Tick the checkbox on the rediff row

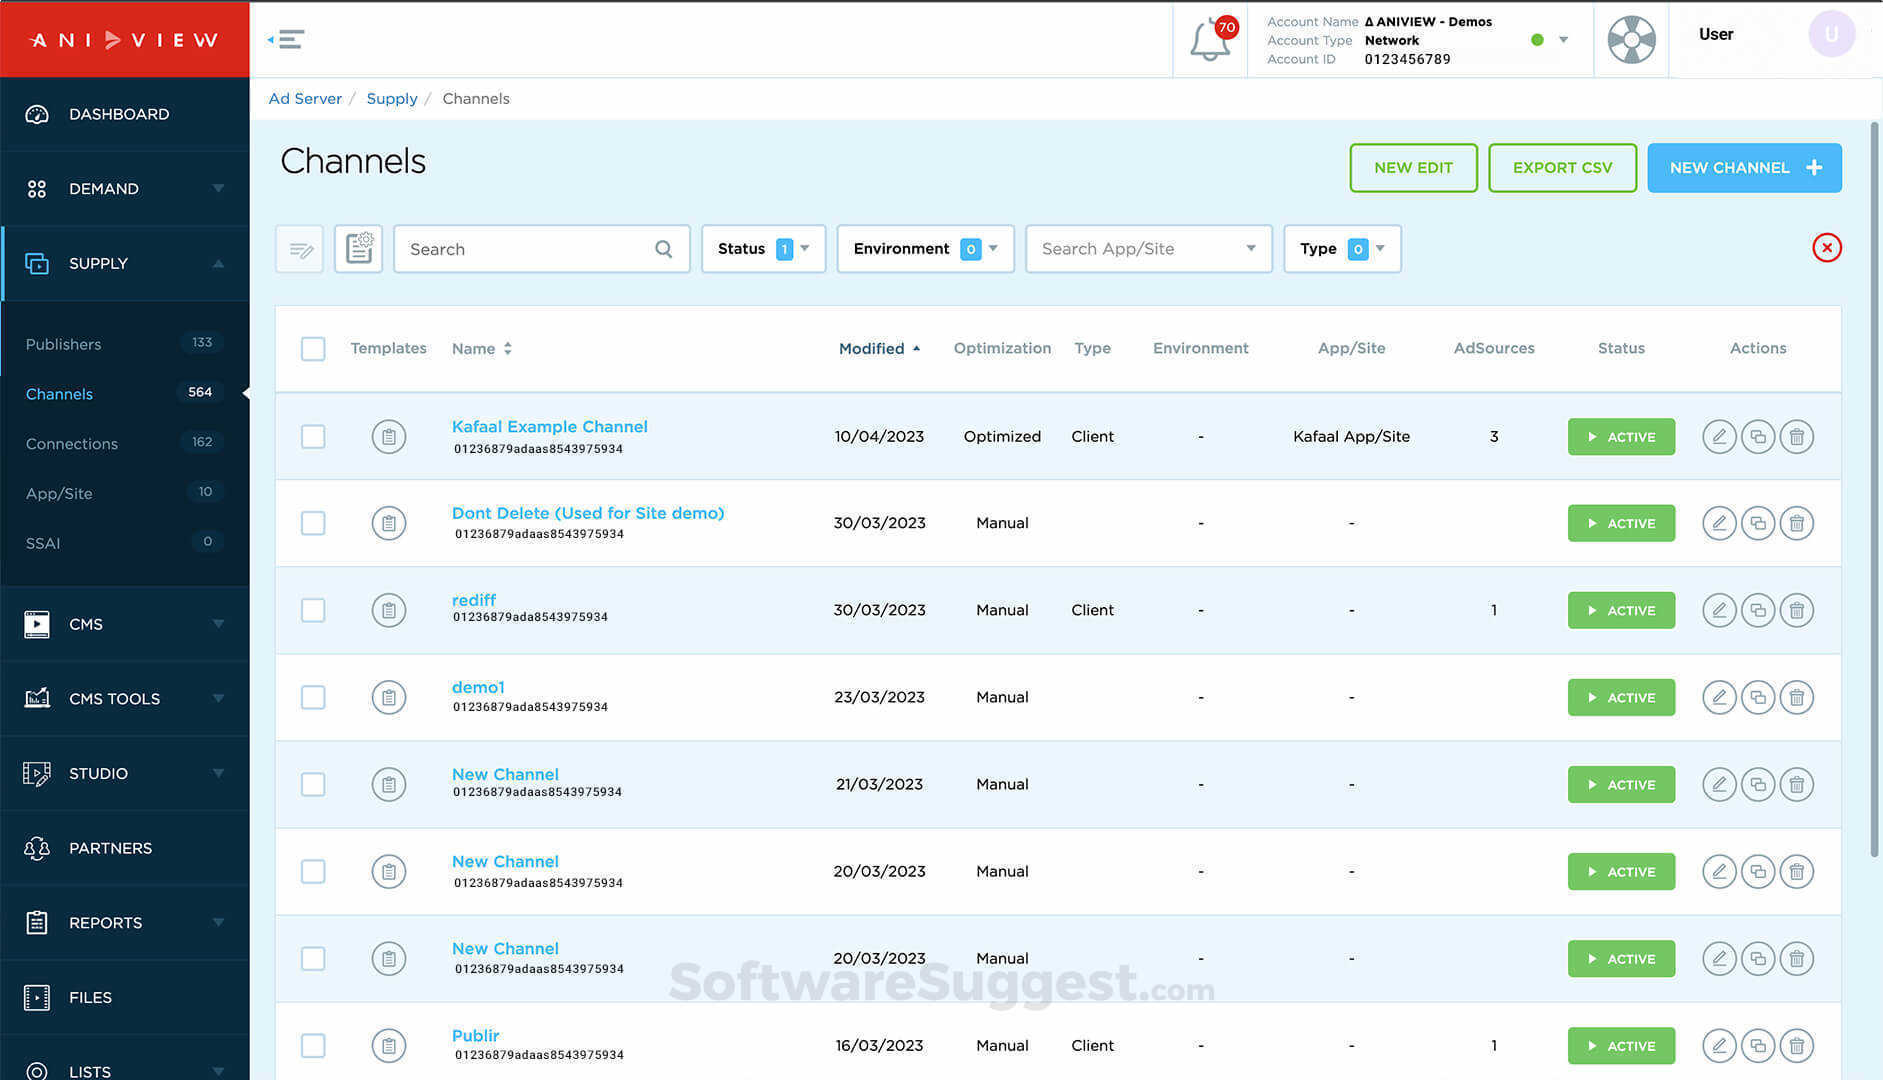click(x=313, y=610)
